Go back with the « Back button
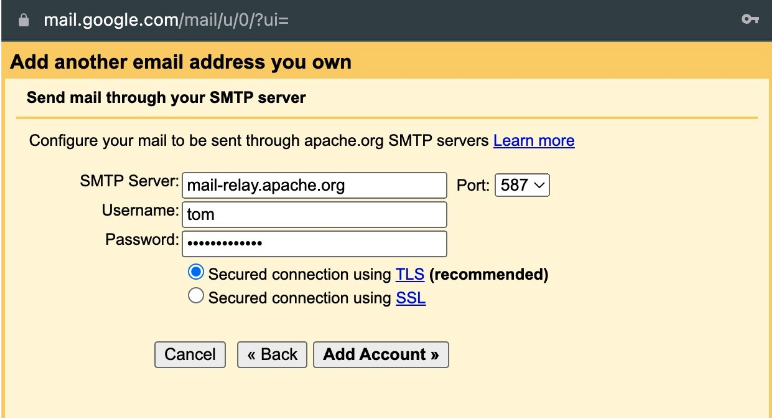 (272, 354)
